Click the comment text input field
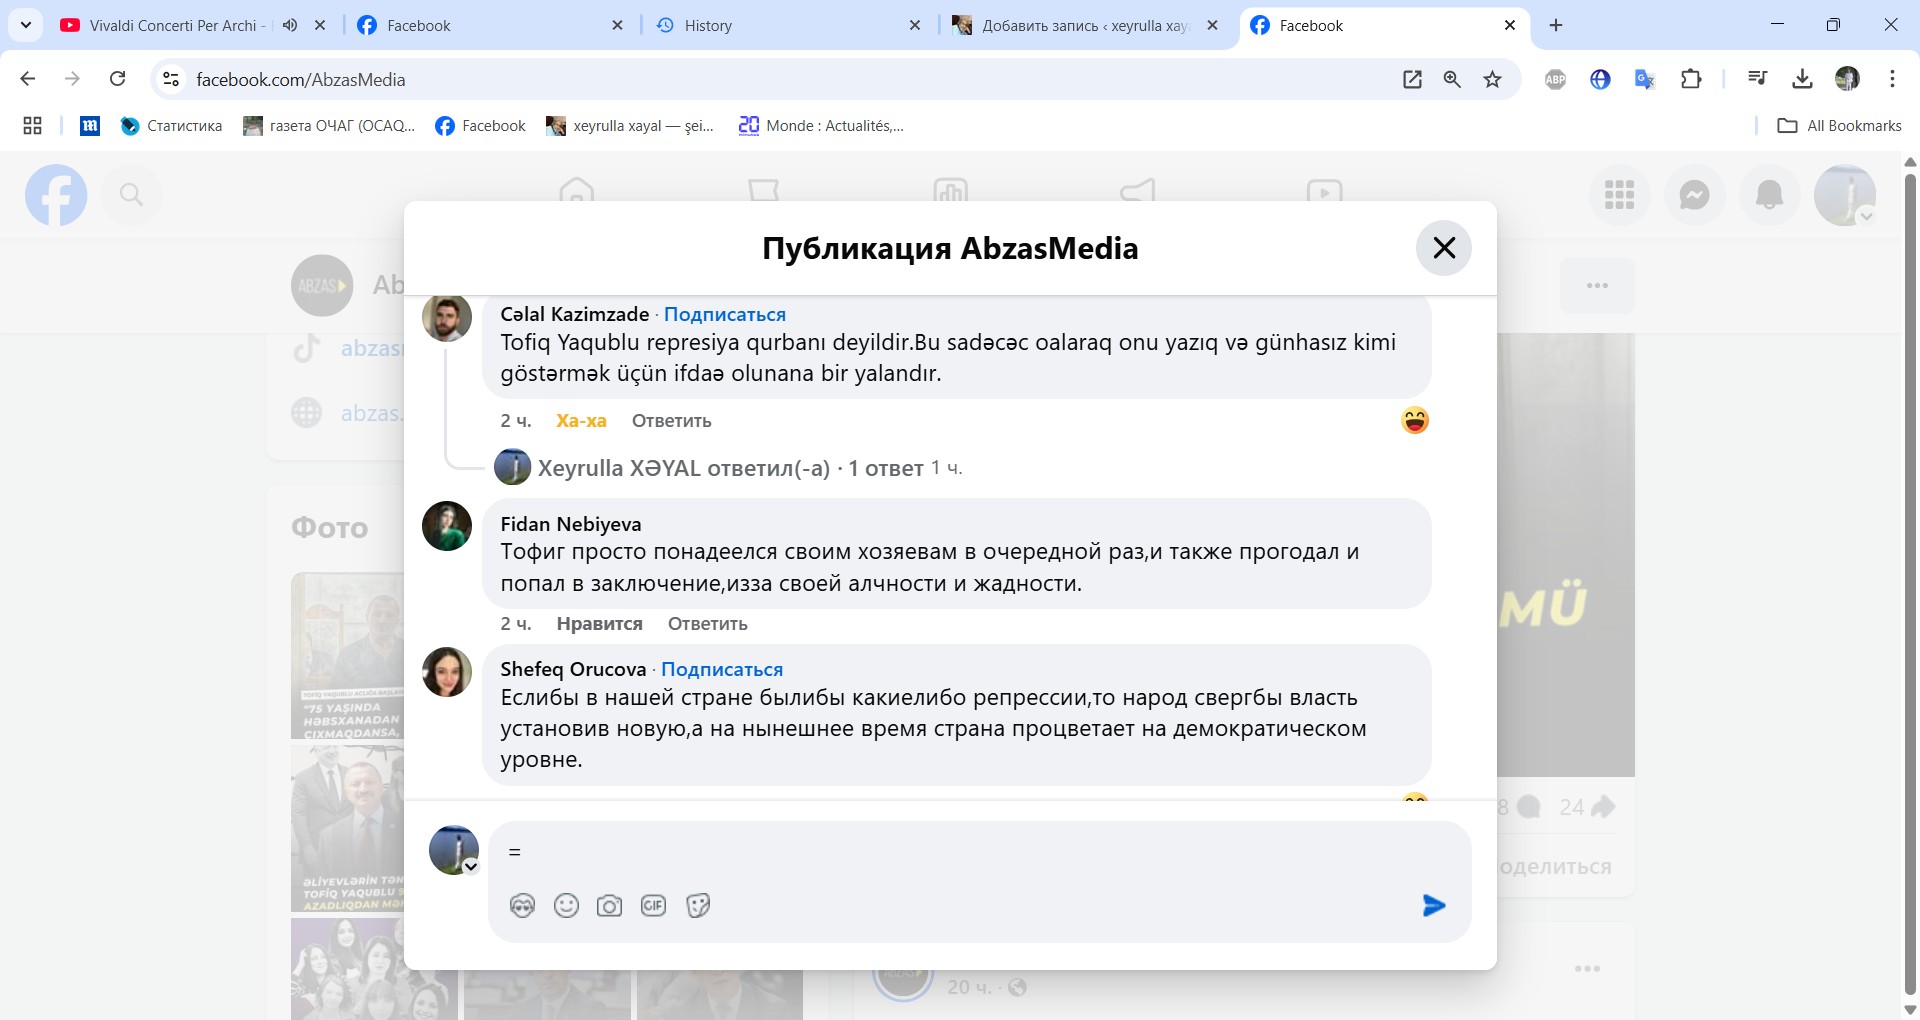Screen dimensions: 1920x1020 click(960, 853)
